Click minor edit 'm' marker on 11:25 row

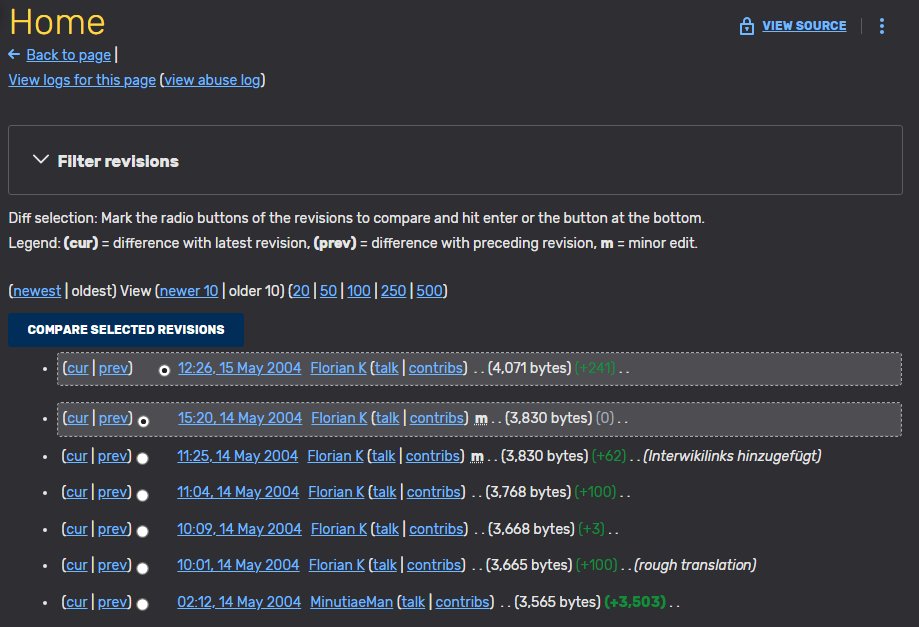tap(477, 456)
